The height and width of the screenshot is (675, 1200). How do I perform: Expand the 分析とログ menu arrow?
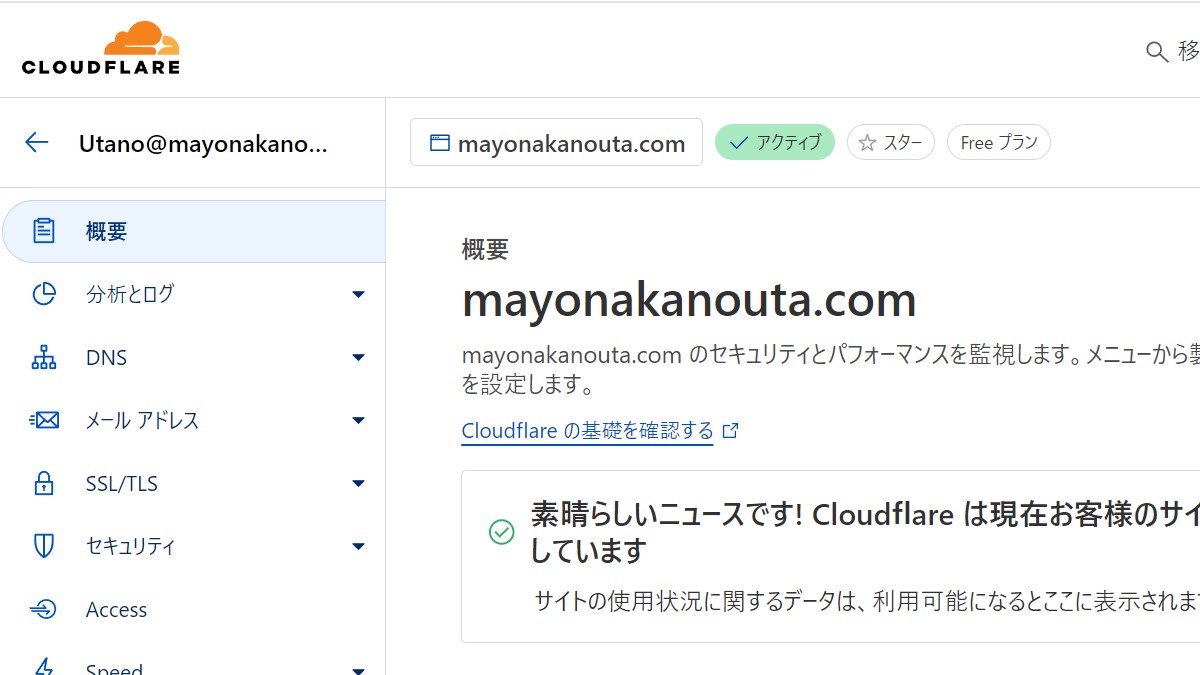(359, 295)
